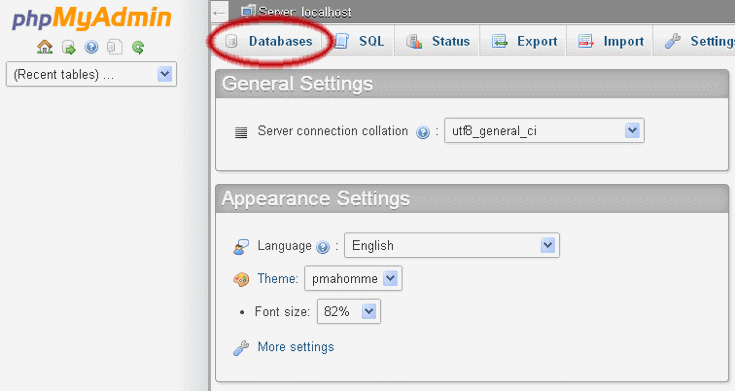Click the copy documents icon in sidebar
Screen dimensions: 735x391
pos(114,47)
